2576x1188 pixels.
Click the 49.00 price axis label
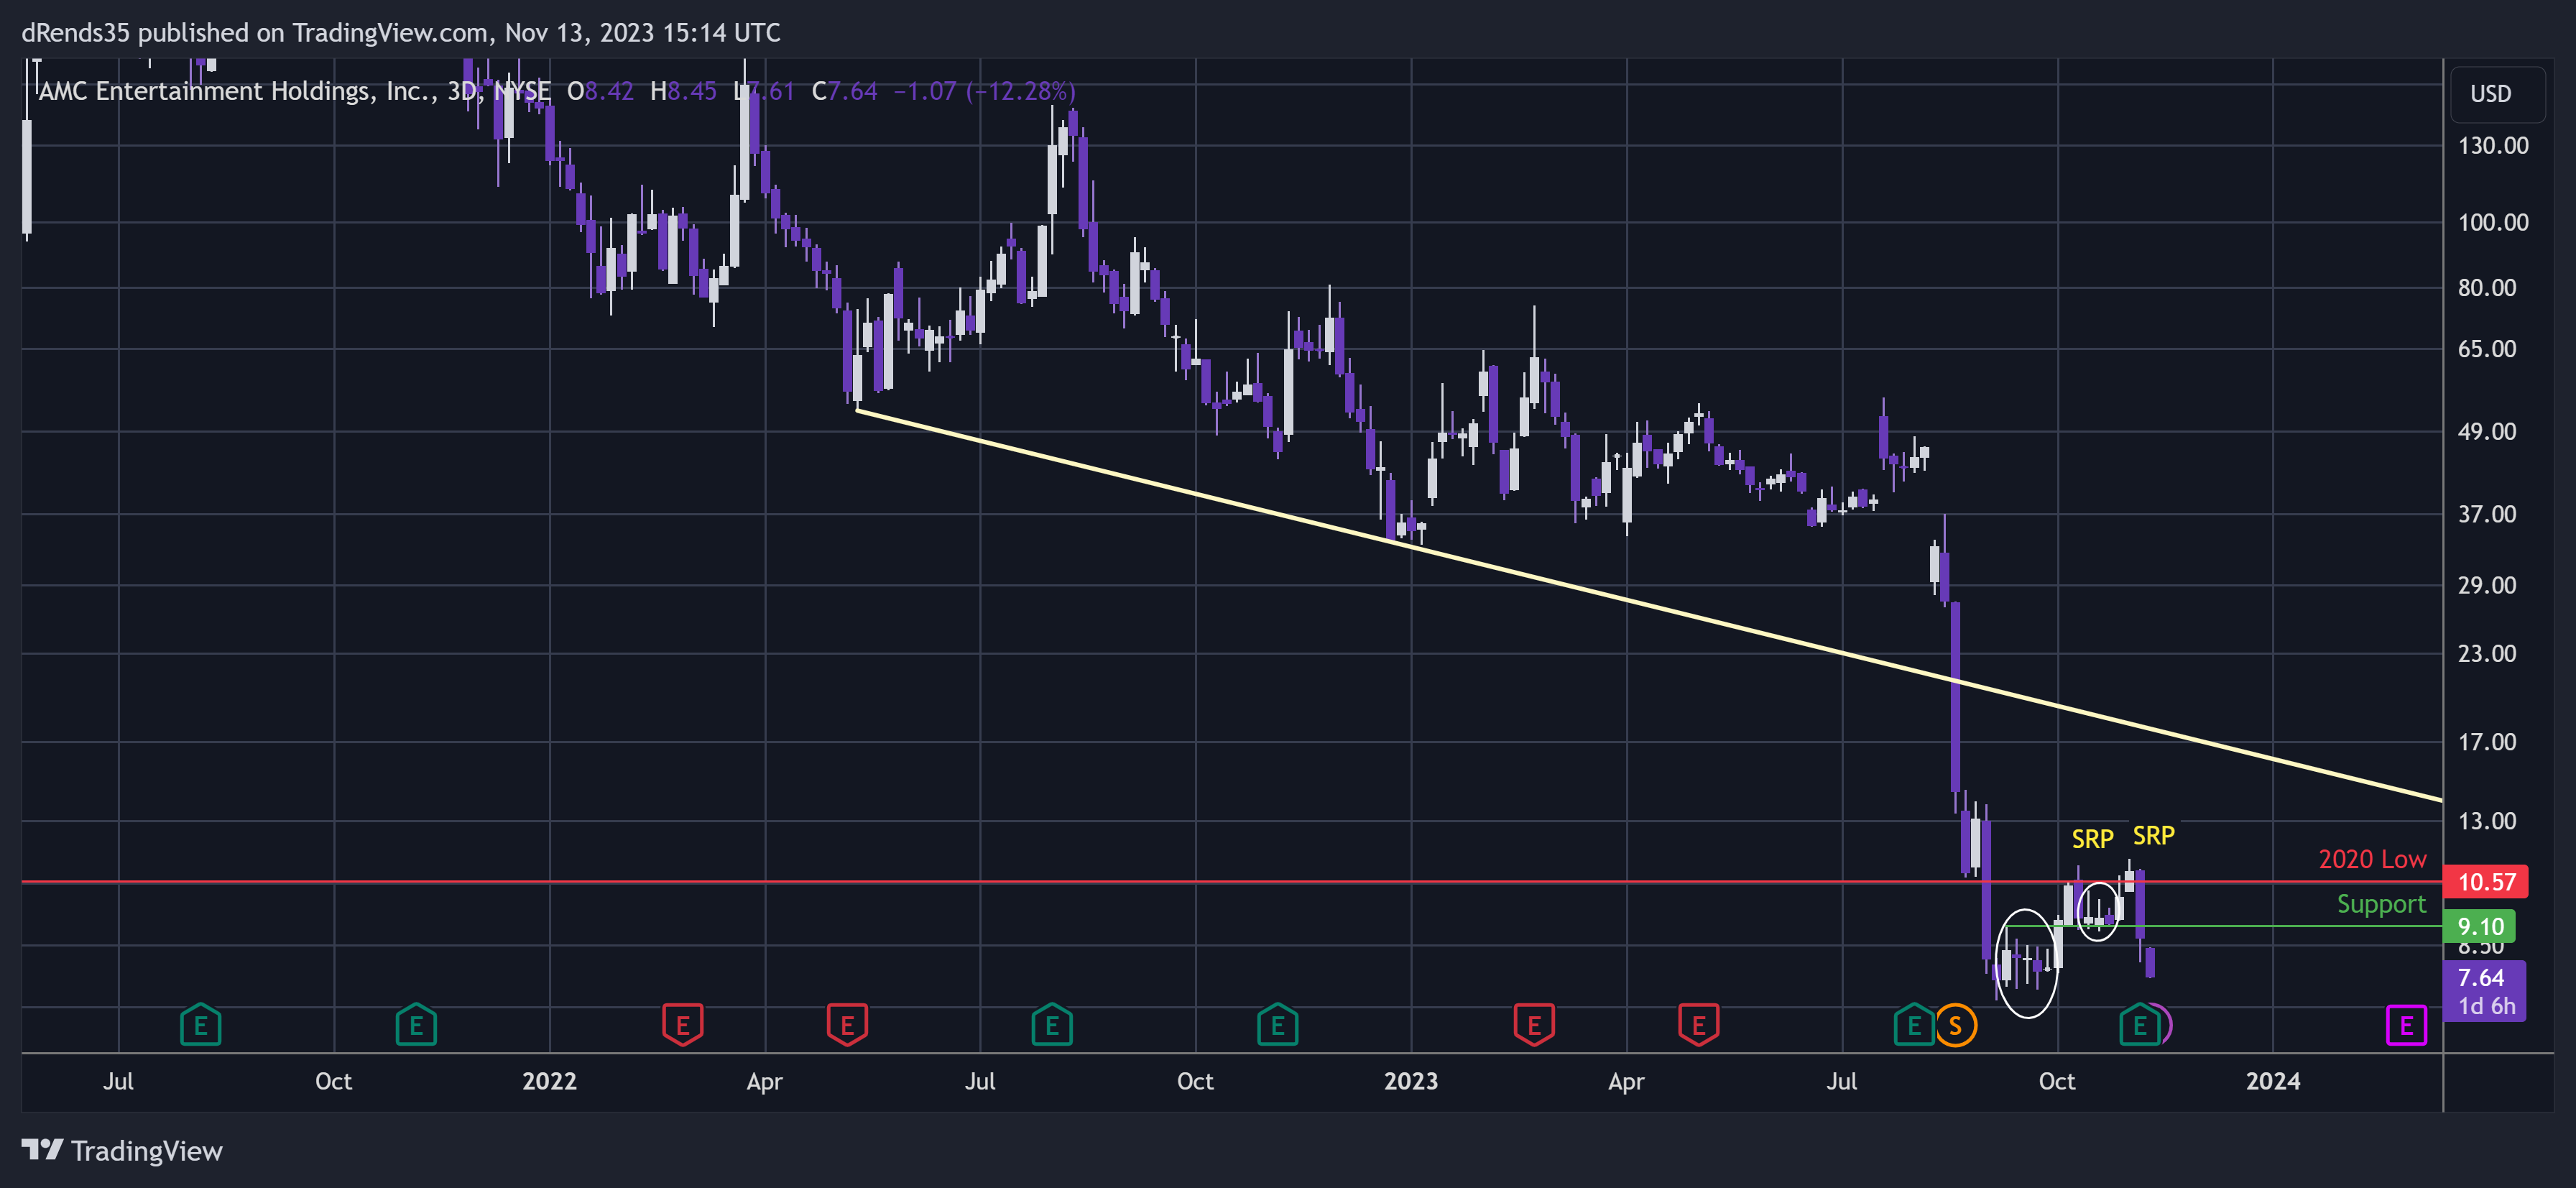point(2487,431)
